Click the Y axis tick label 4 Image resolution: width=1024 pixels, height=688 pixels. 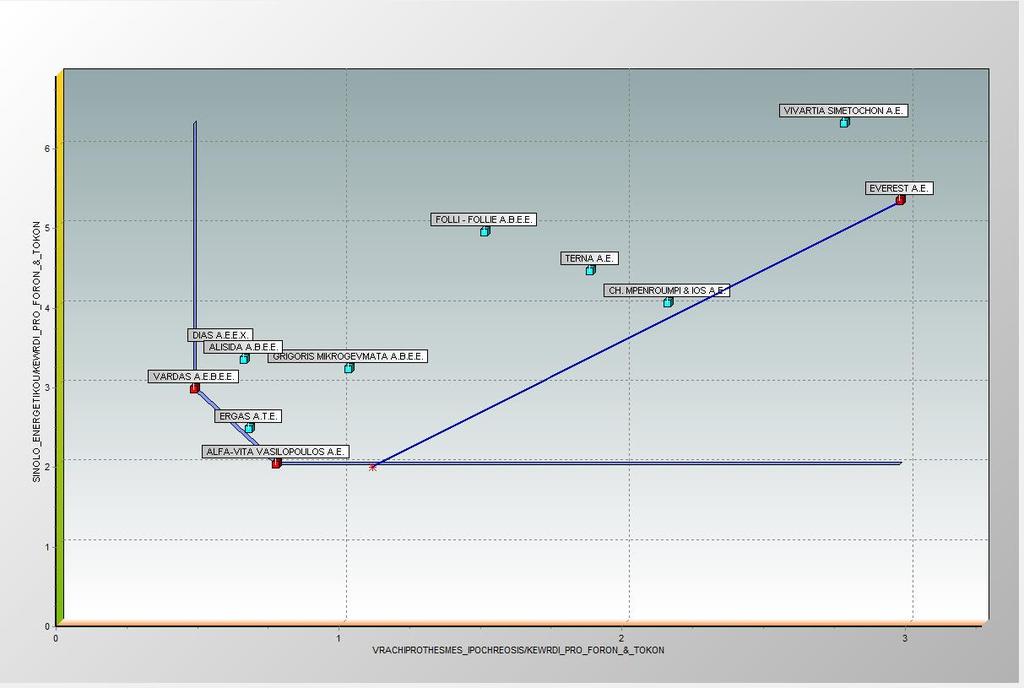click(x=47, y=307)
